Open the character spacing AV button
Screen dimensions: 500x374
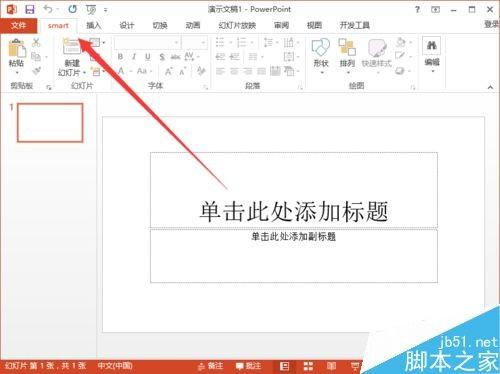(x=191, y=57)
